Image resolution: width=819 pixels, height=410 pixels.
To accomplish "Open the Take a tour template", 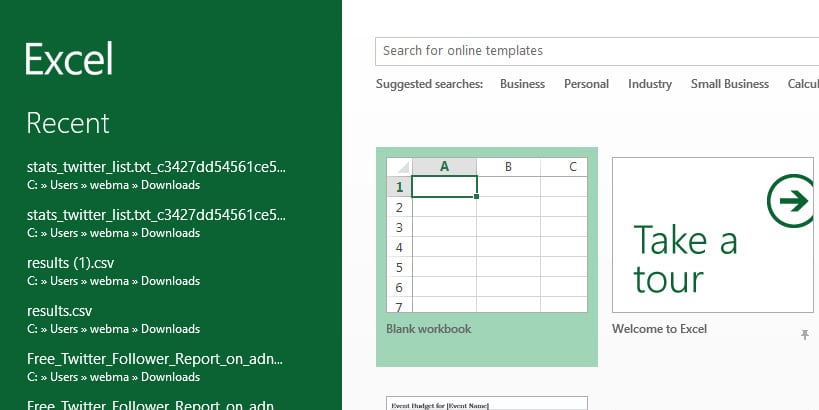I will [x=712, y=235].
